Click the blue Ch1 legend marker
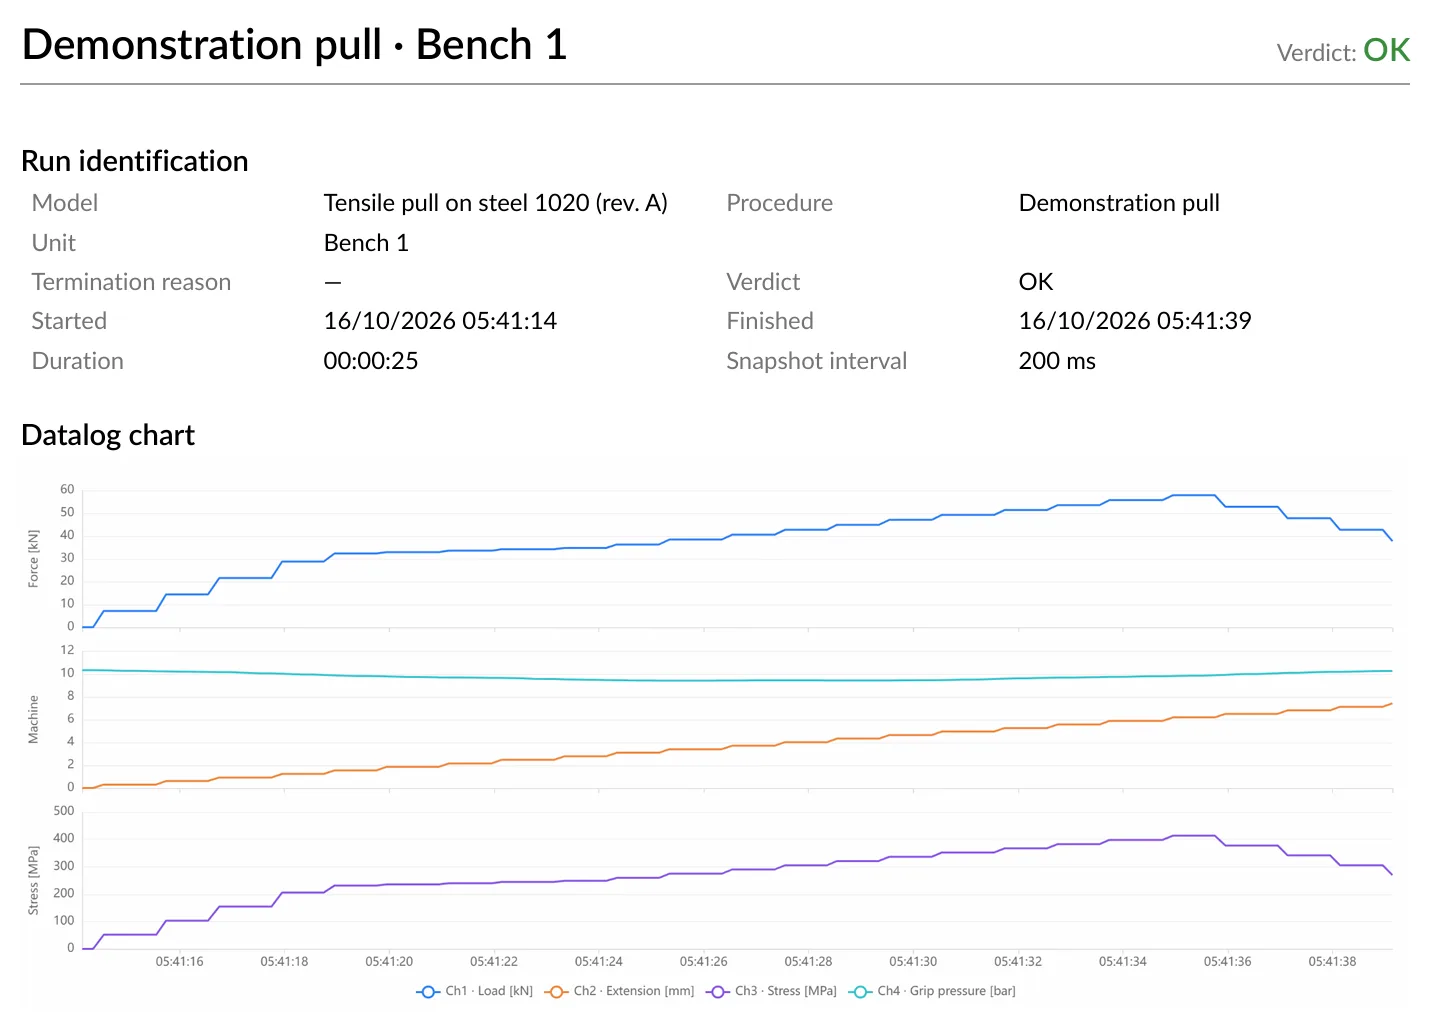 coord(428,992)
